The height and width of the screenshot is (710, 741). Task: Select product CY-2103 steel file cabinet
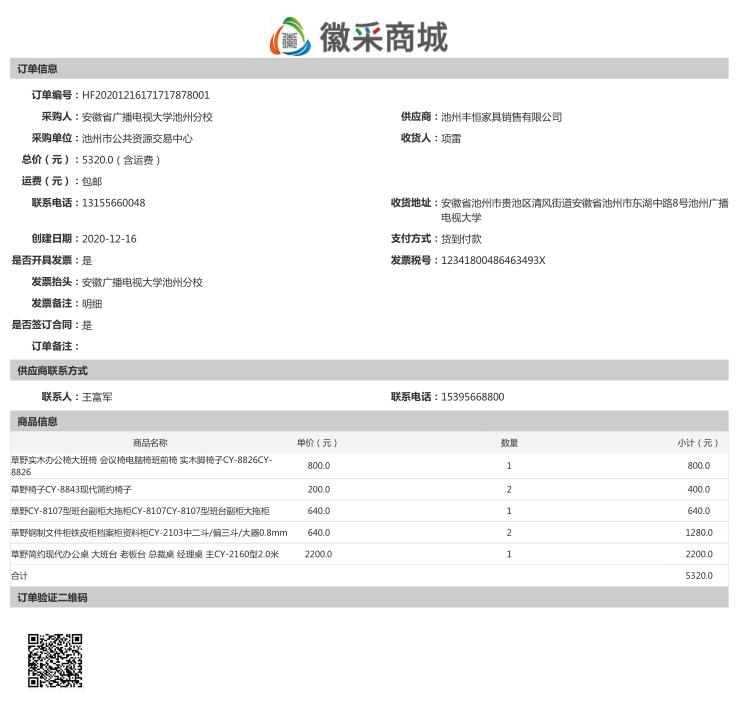click(x=149, y=532)
